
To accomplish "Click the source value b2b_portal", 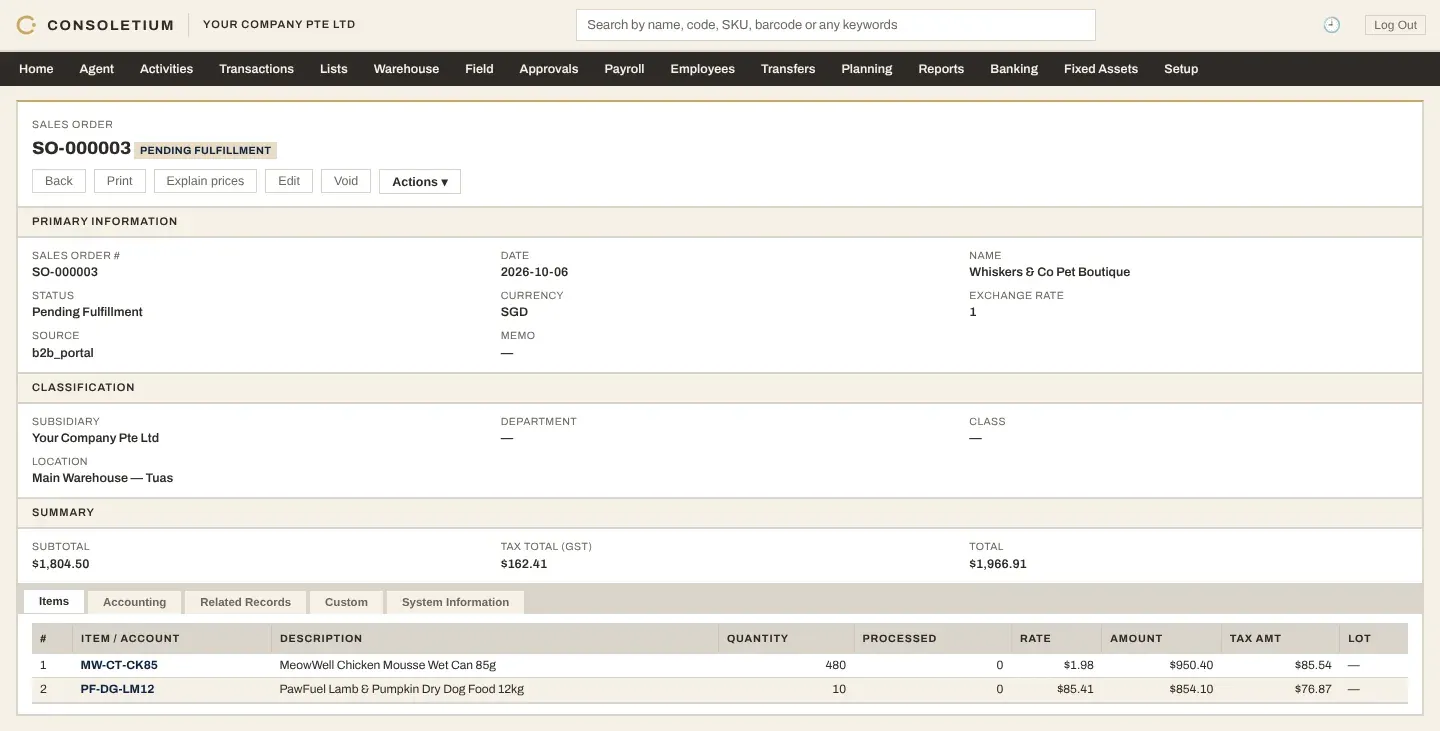I will coord(63,352).
